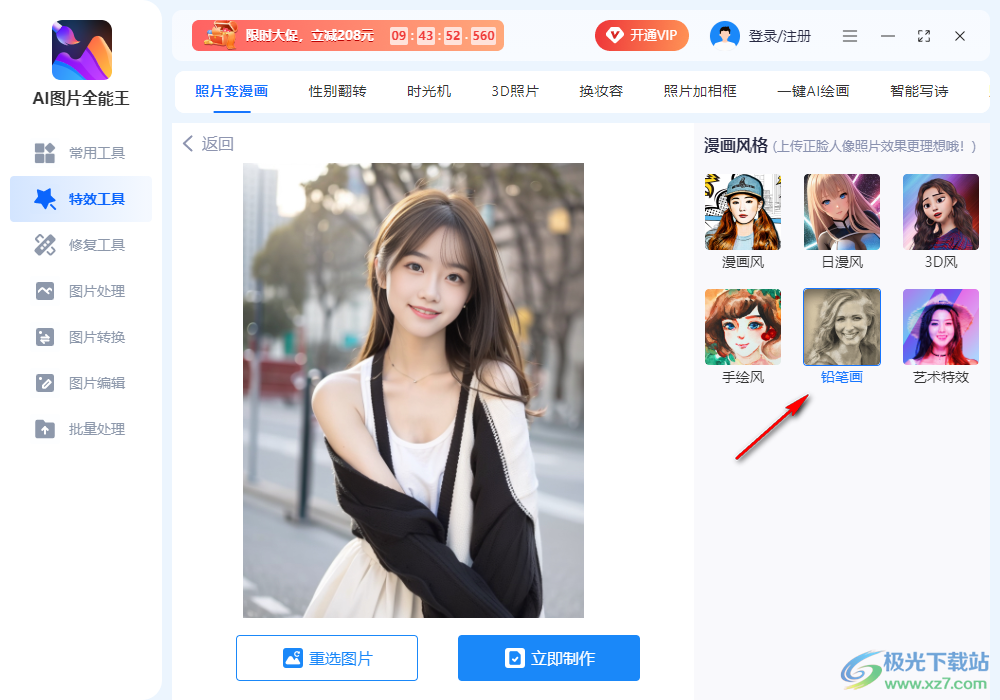Open the 常用工具 section
Viewport: 1000px width, 700px height.
[80, 153]
